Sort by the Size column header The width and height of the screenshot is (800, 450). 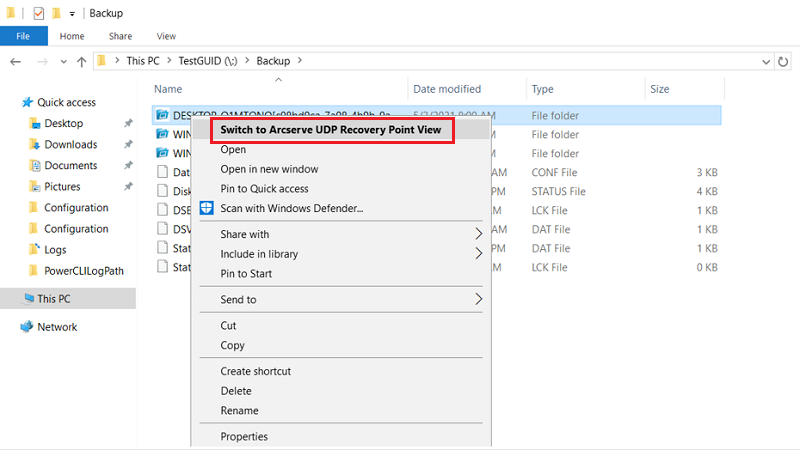659,89
